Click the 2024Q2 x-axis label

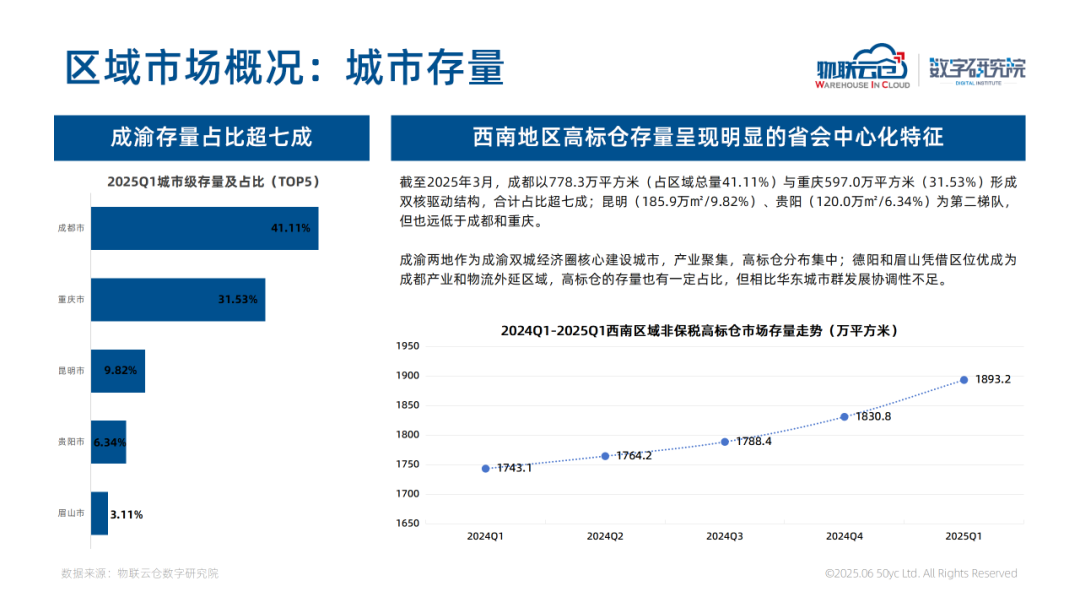[605, 536]
